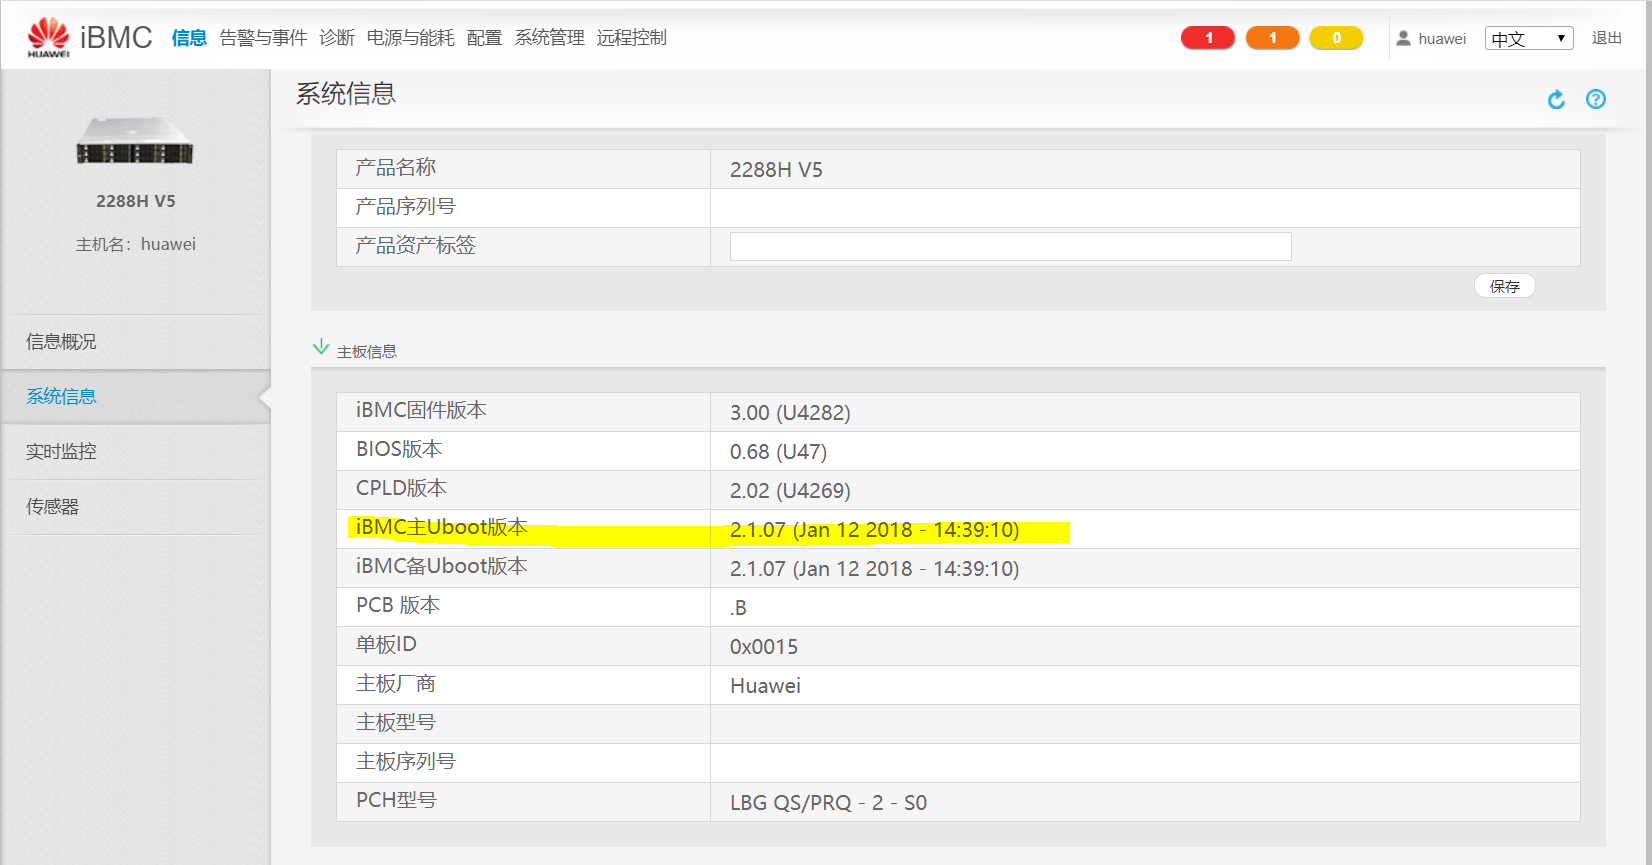Open 传感器 in sidebar

[135, 507]
